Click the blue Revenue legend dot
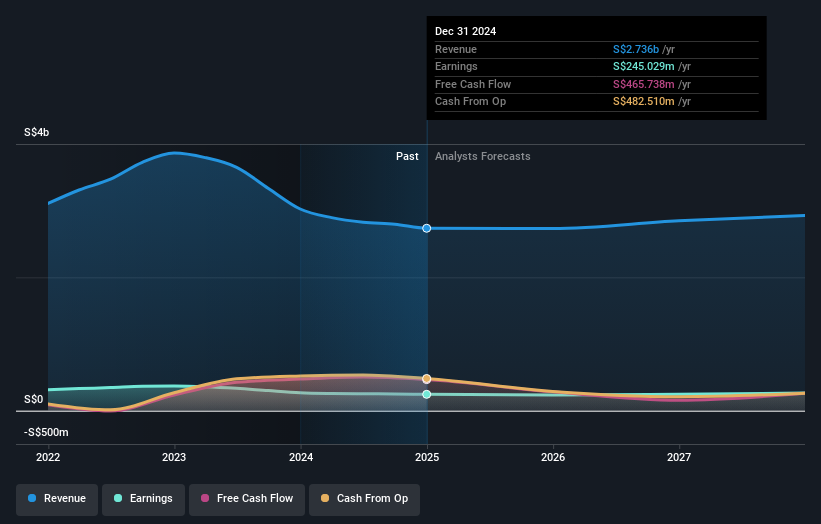The height and width of the screenshot is (524, 821). [x=32, y=498]
